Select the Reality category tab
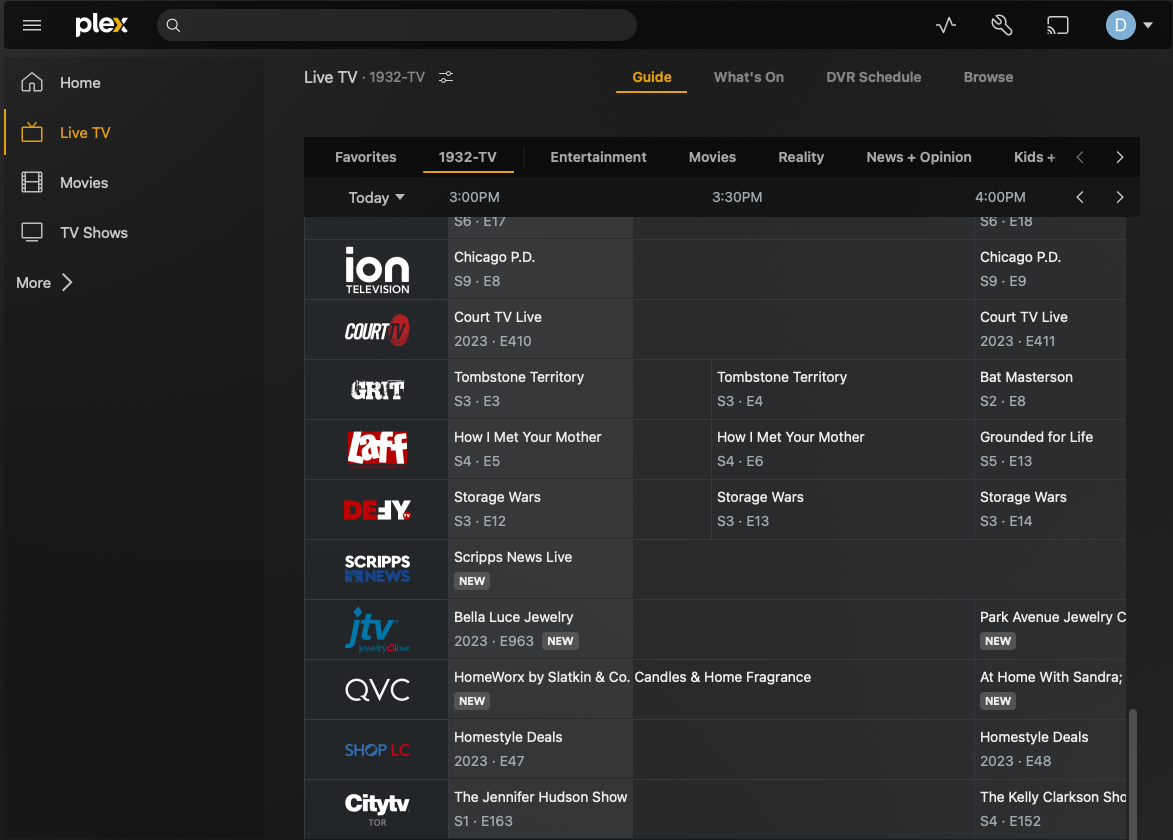The image size is (1173, 840). tap(800, 157)
